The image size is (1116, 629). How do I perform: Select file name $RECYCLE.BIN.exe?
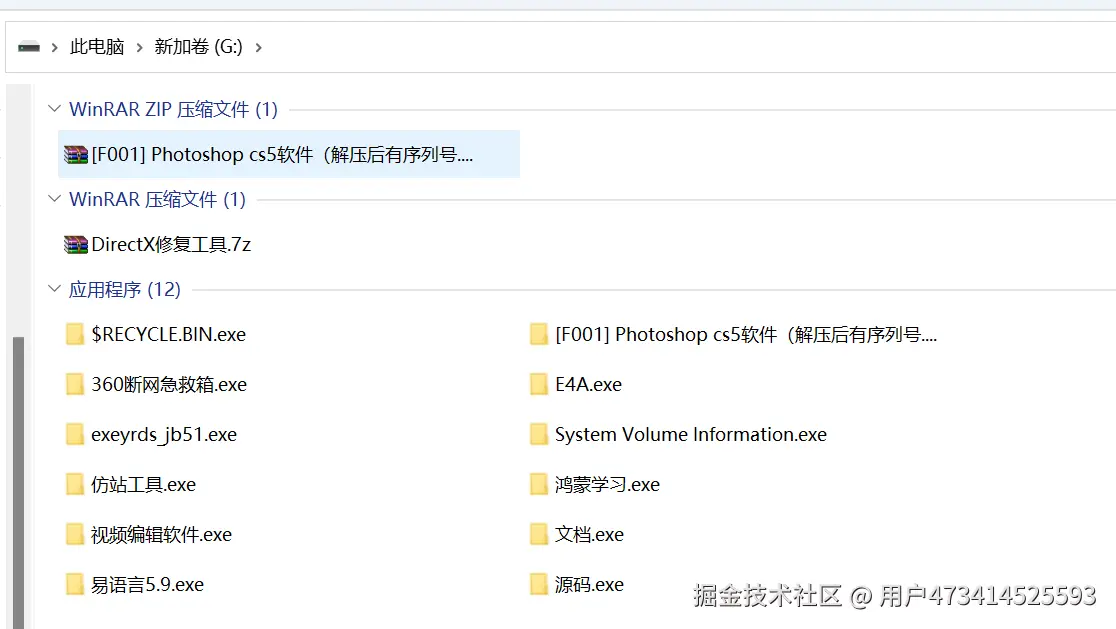pyautogui.click(x=169, y=334)
